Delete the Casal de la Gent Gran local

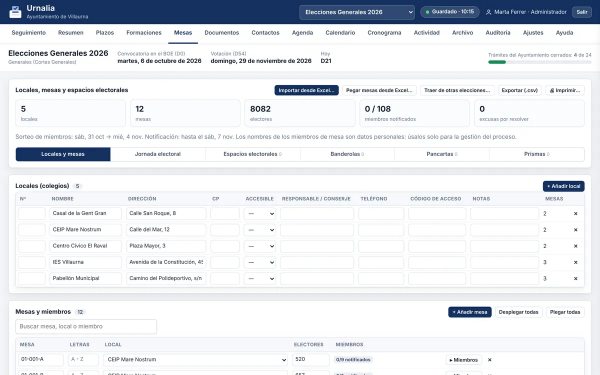[576, 214]
